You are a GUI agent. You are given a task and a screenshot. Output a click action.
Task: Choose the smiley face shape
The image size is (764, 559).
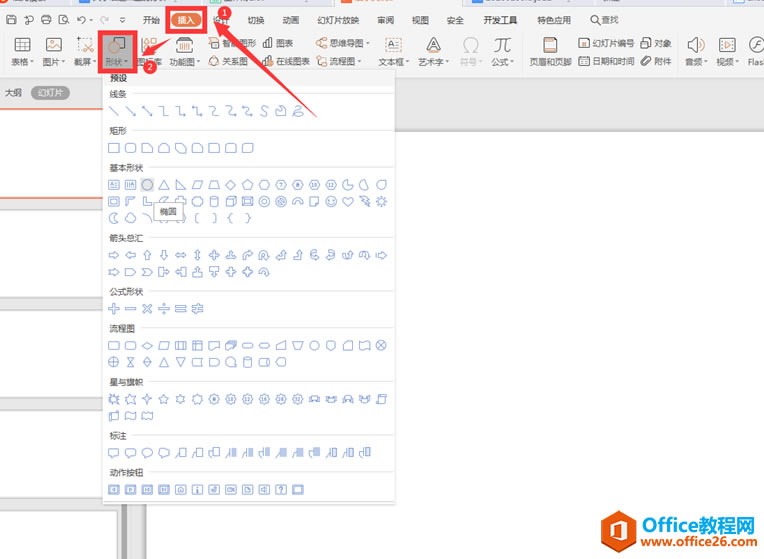click(331, 201)
